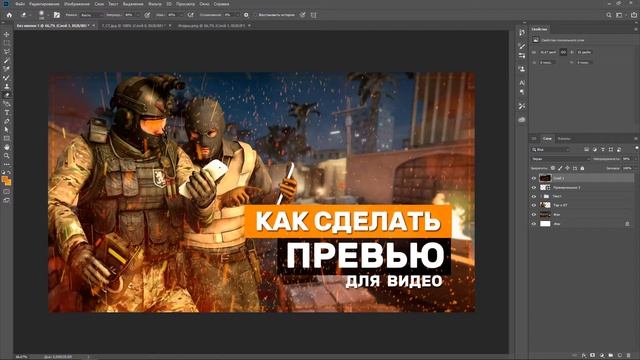Enable airbrush-style build-up icon

[191, 15]
